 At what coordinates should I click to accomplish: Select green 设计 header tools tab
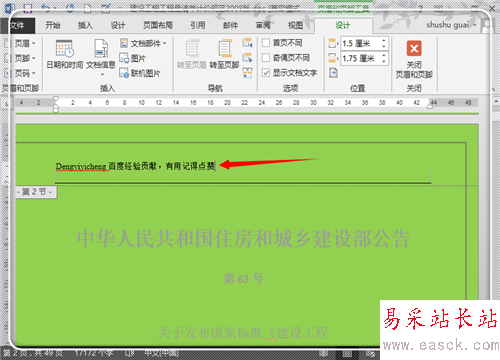(343, 25)
